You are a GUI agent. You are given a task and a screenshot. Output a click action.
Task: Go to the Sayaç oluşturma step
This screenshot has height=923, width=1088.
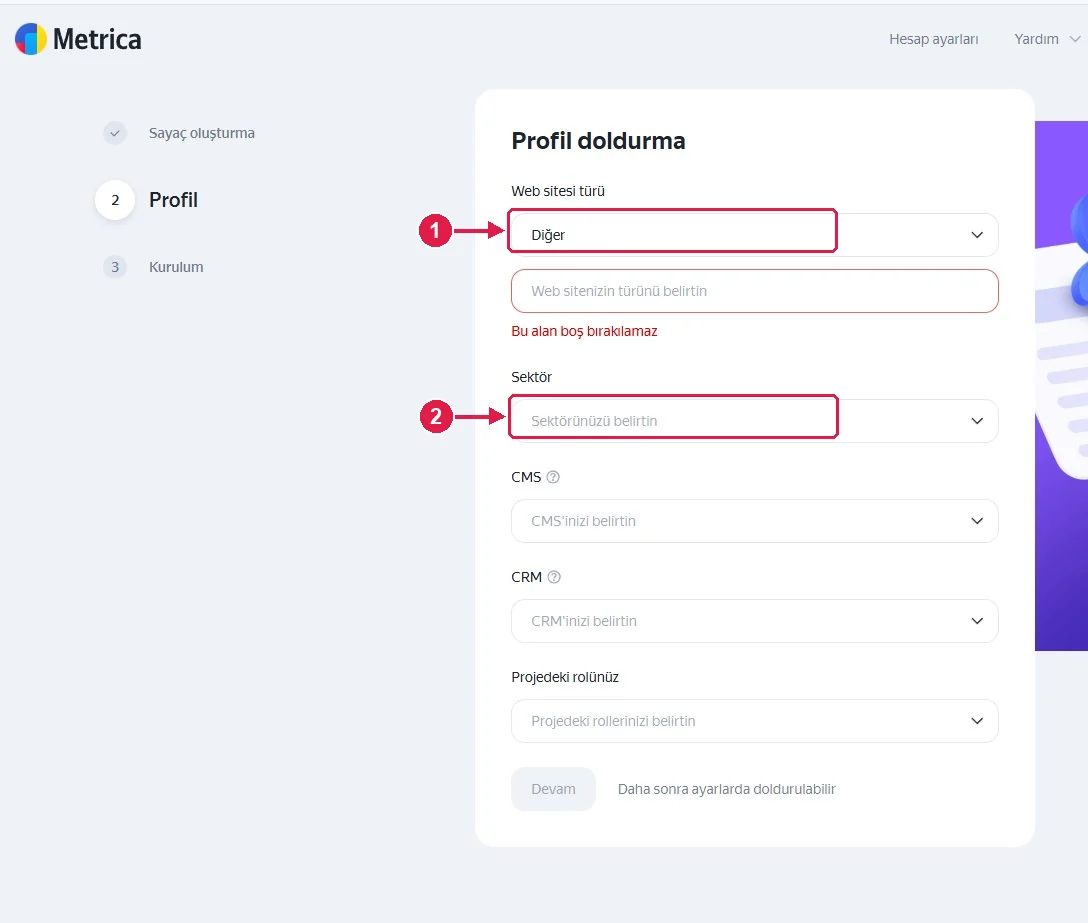tap(201, 133)
